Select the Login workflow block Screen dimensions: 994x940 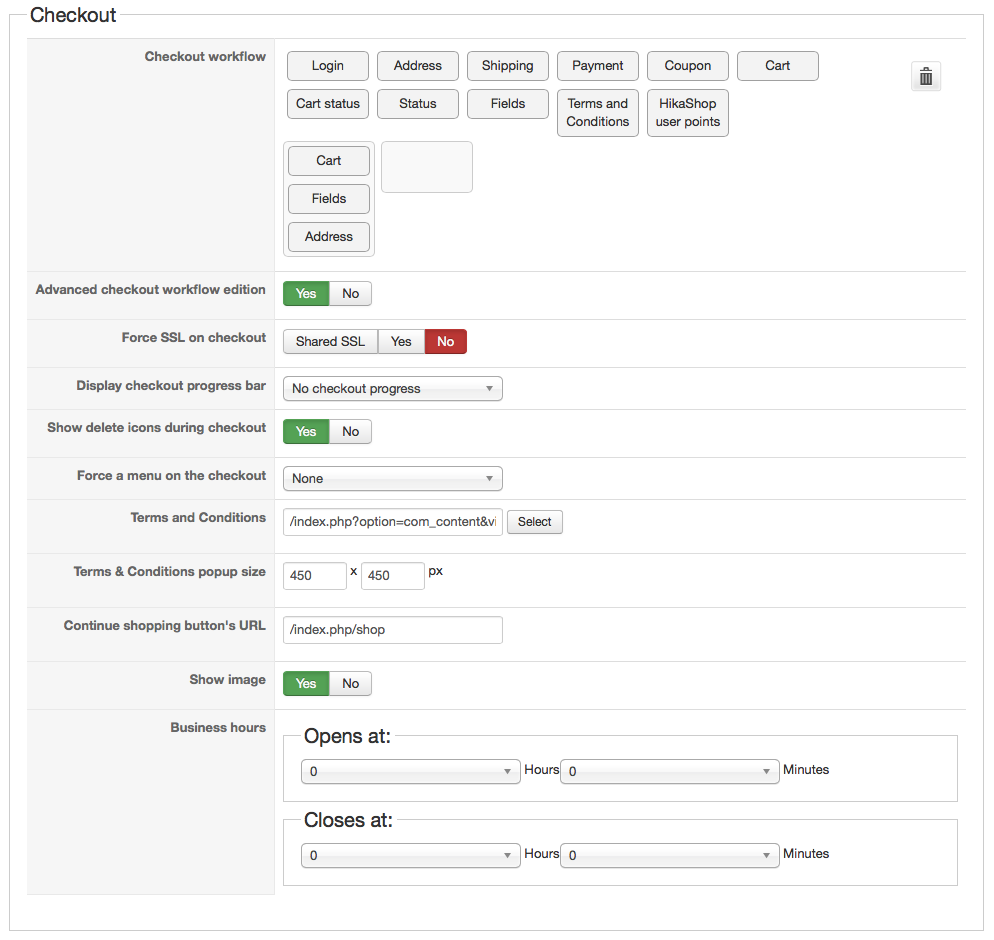(x=327, y=66)
